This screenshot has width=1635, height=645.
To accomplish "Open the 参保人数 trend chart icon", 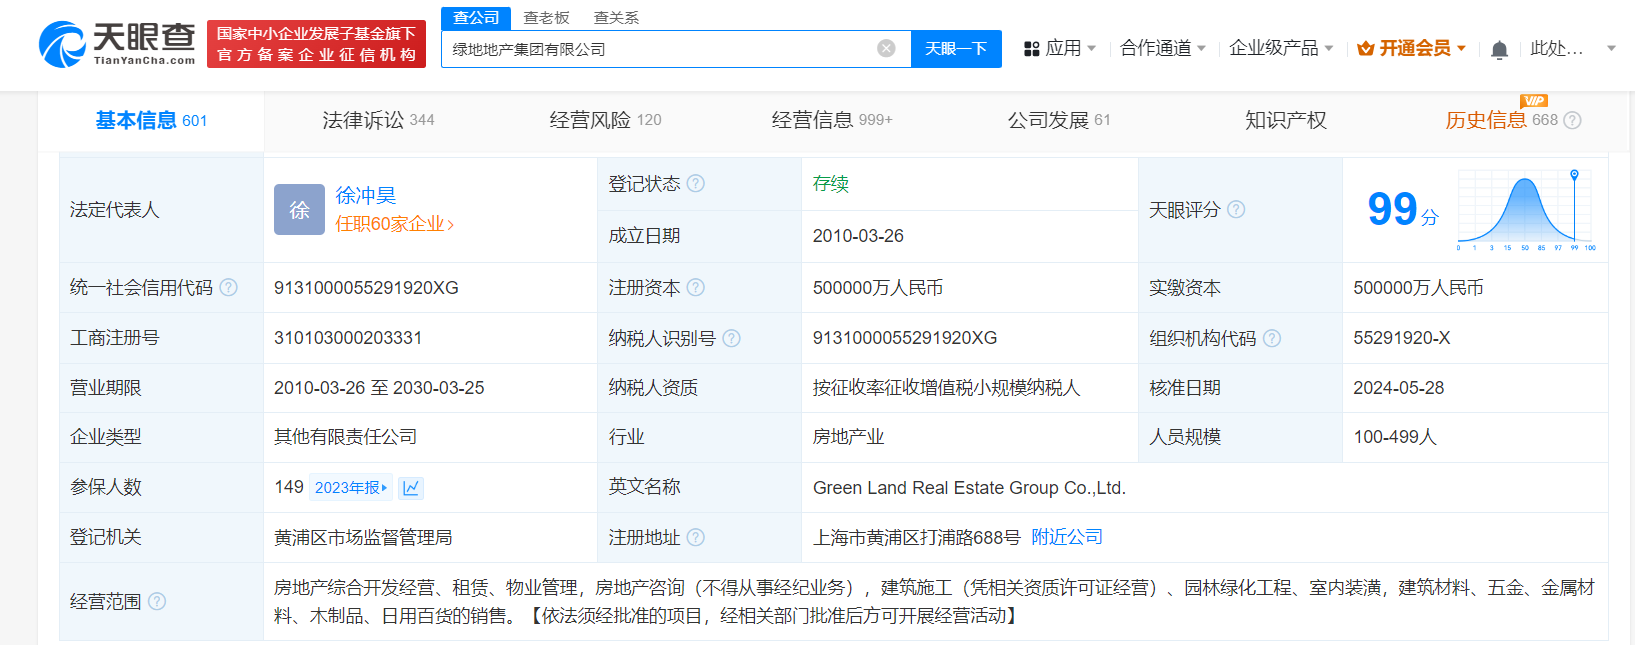I will pos(411,488).
